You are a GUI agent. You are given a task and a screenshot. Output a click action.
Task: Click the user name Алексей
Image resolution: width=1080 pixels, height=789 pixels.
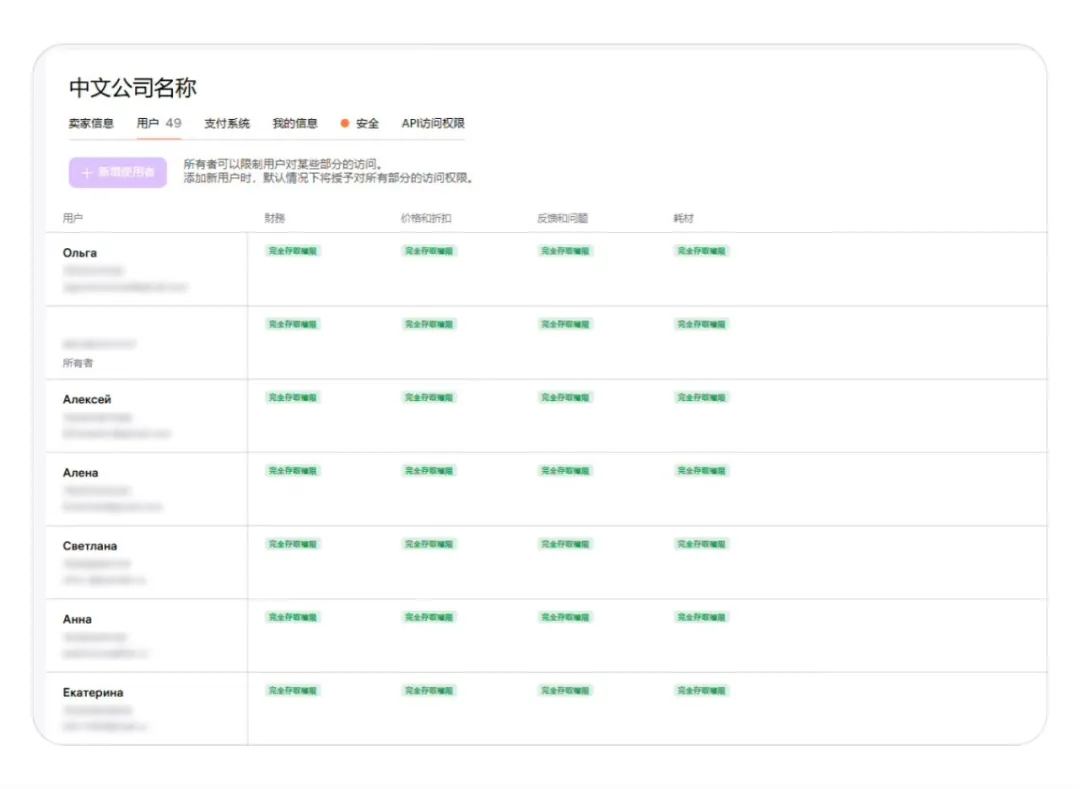(87, 400)
